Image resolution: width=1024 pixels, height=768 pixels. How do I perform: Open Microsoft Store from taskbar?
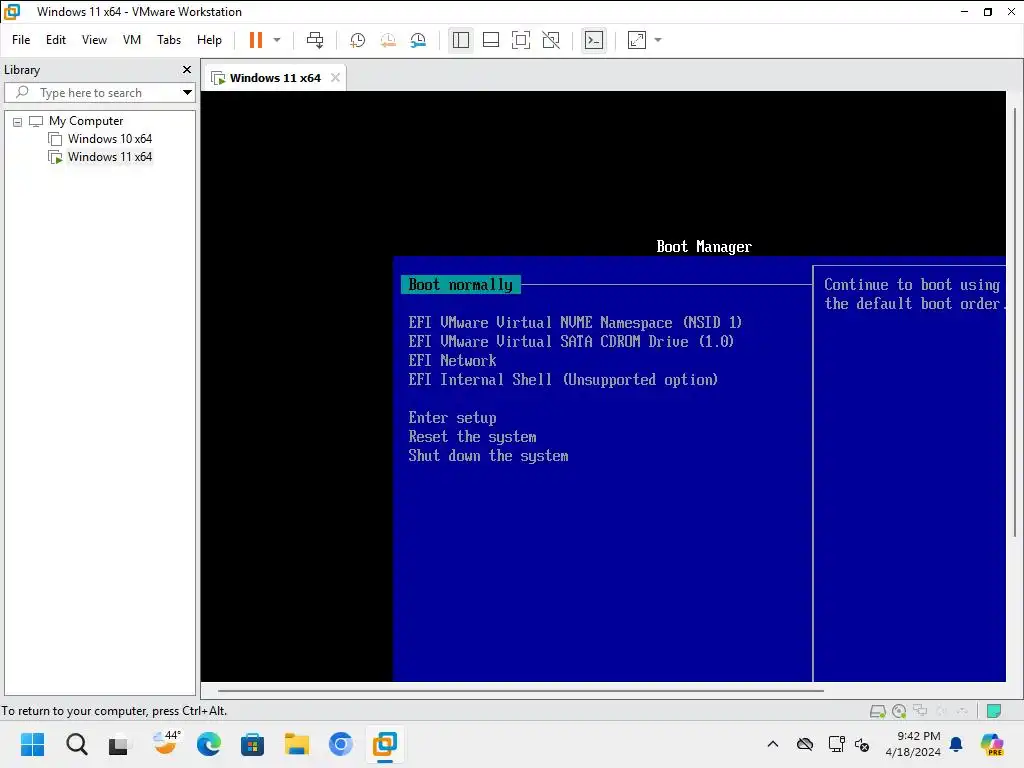[252, 744]
